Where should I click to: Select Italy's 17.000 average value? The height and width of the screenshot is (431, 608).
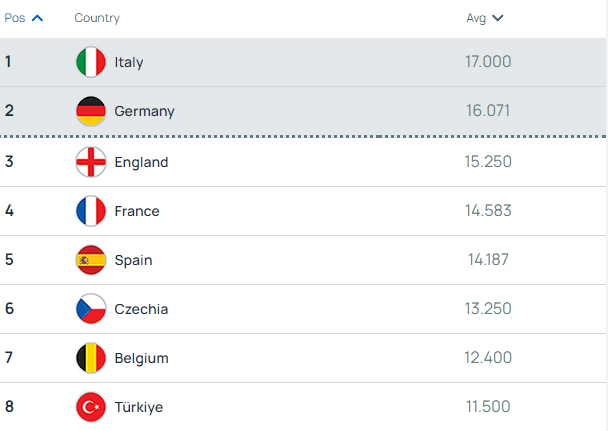[488, 62]
